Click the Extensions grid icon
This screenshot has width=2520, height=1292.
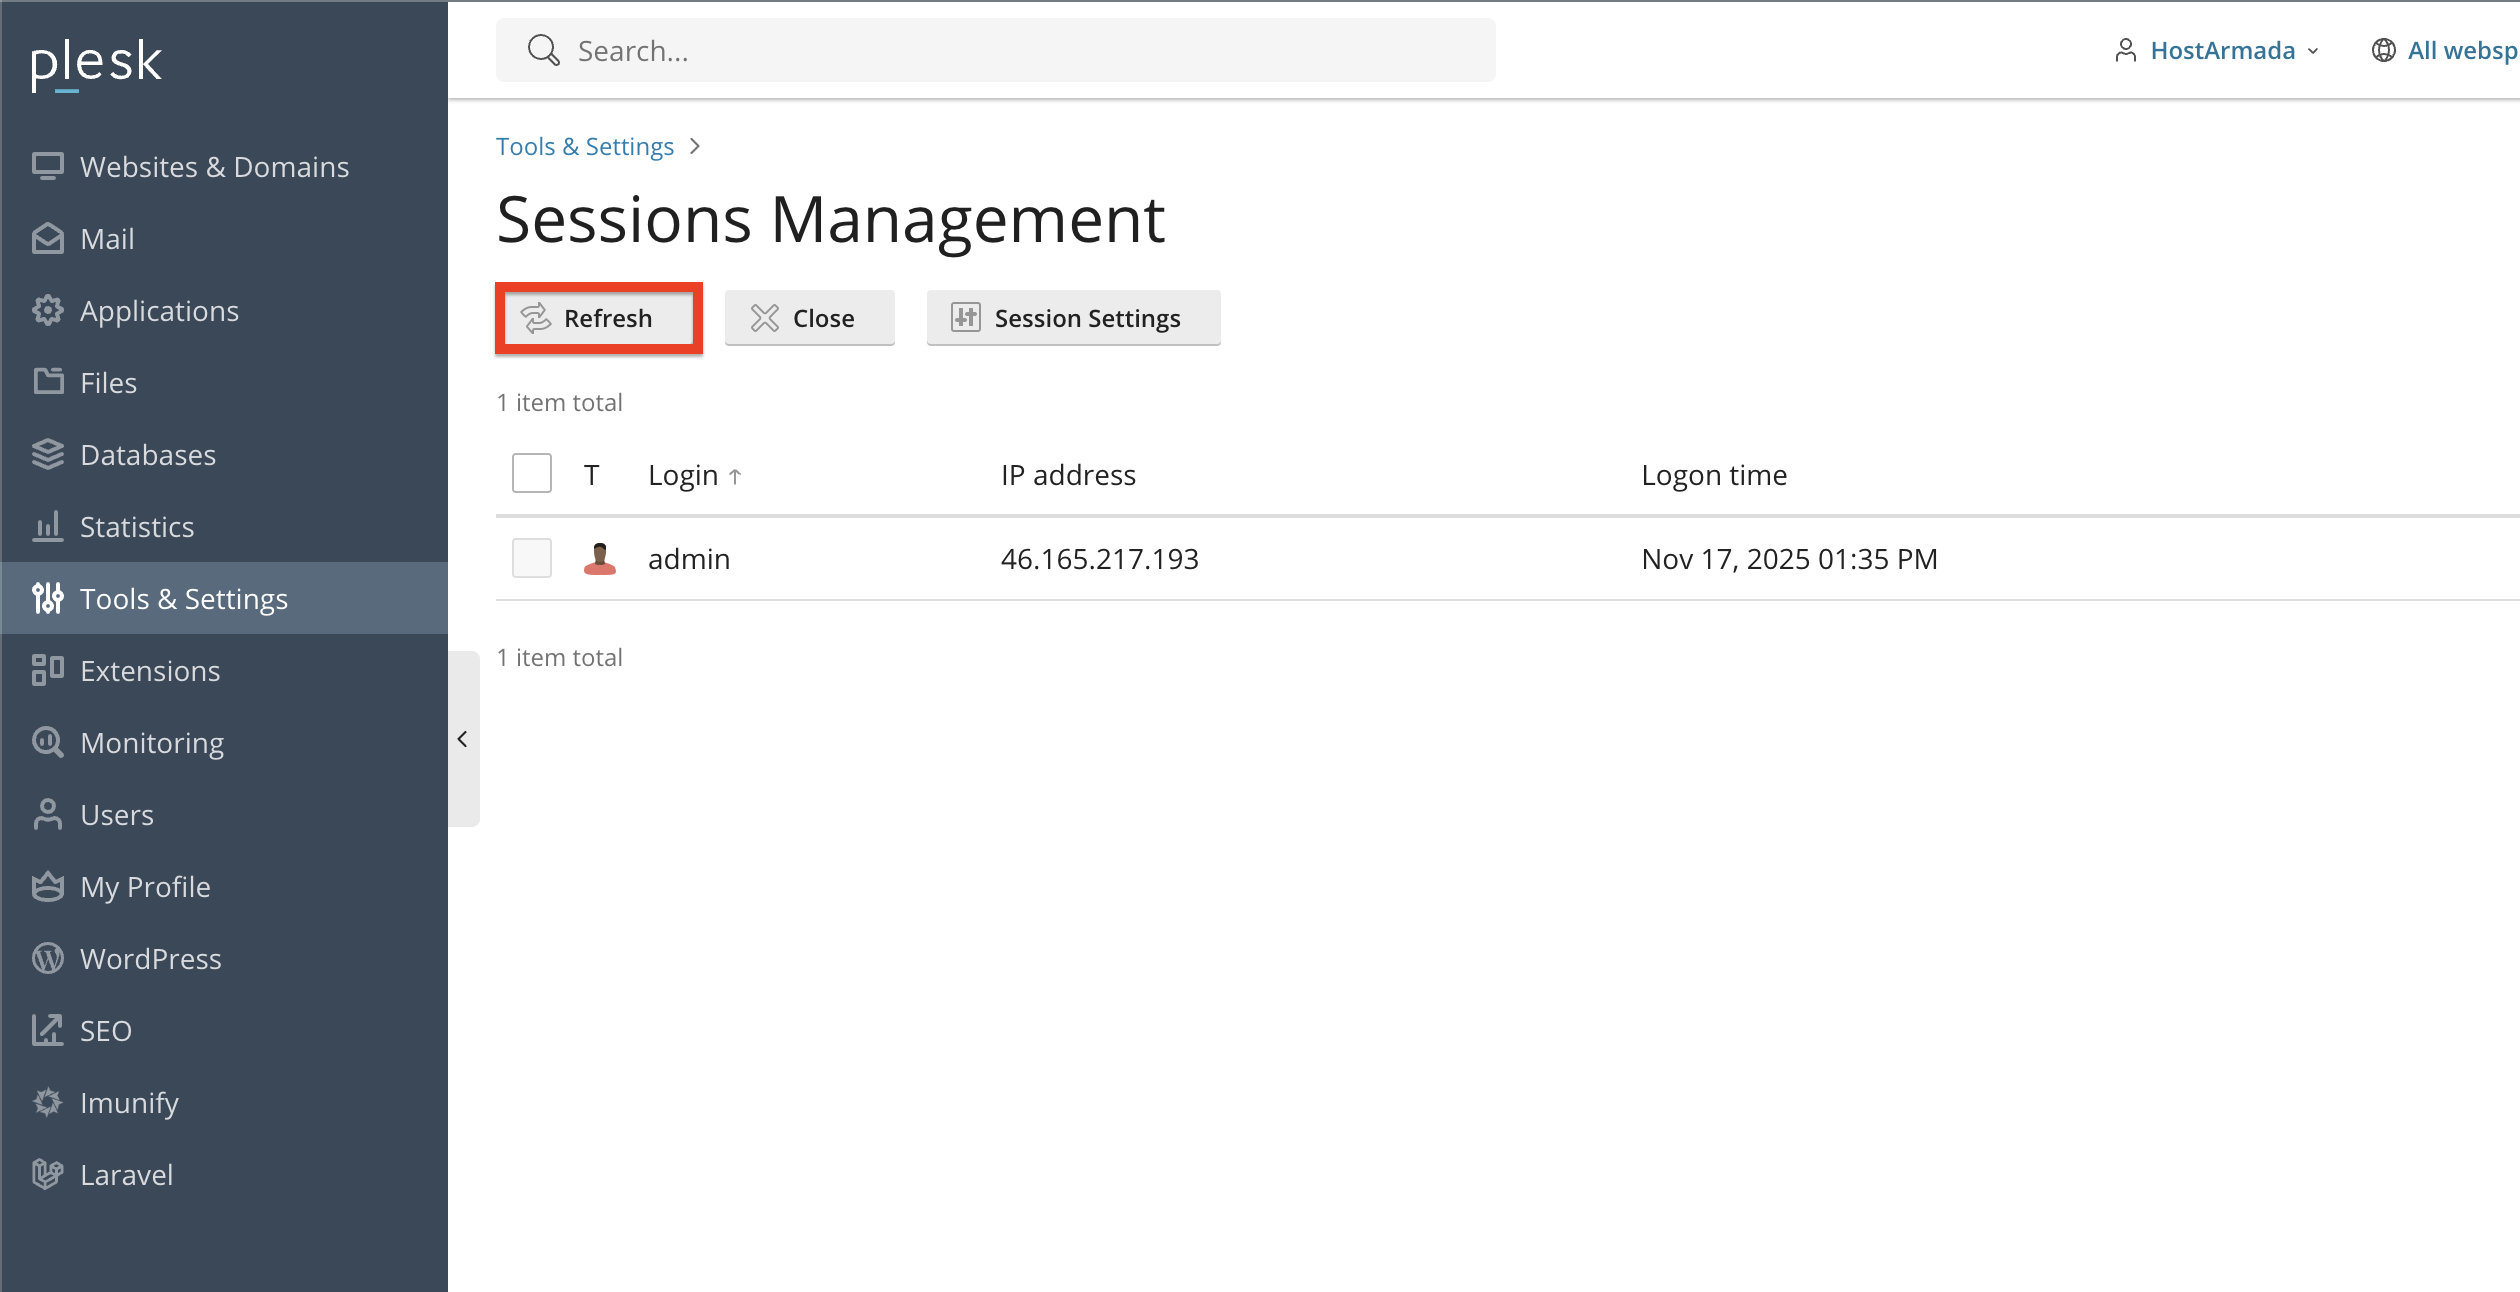(47, 670)
